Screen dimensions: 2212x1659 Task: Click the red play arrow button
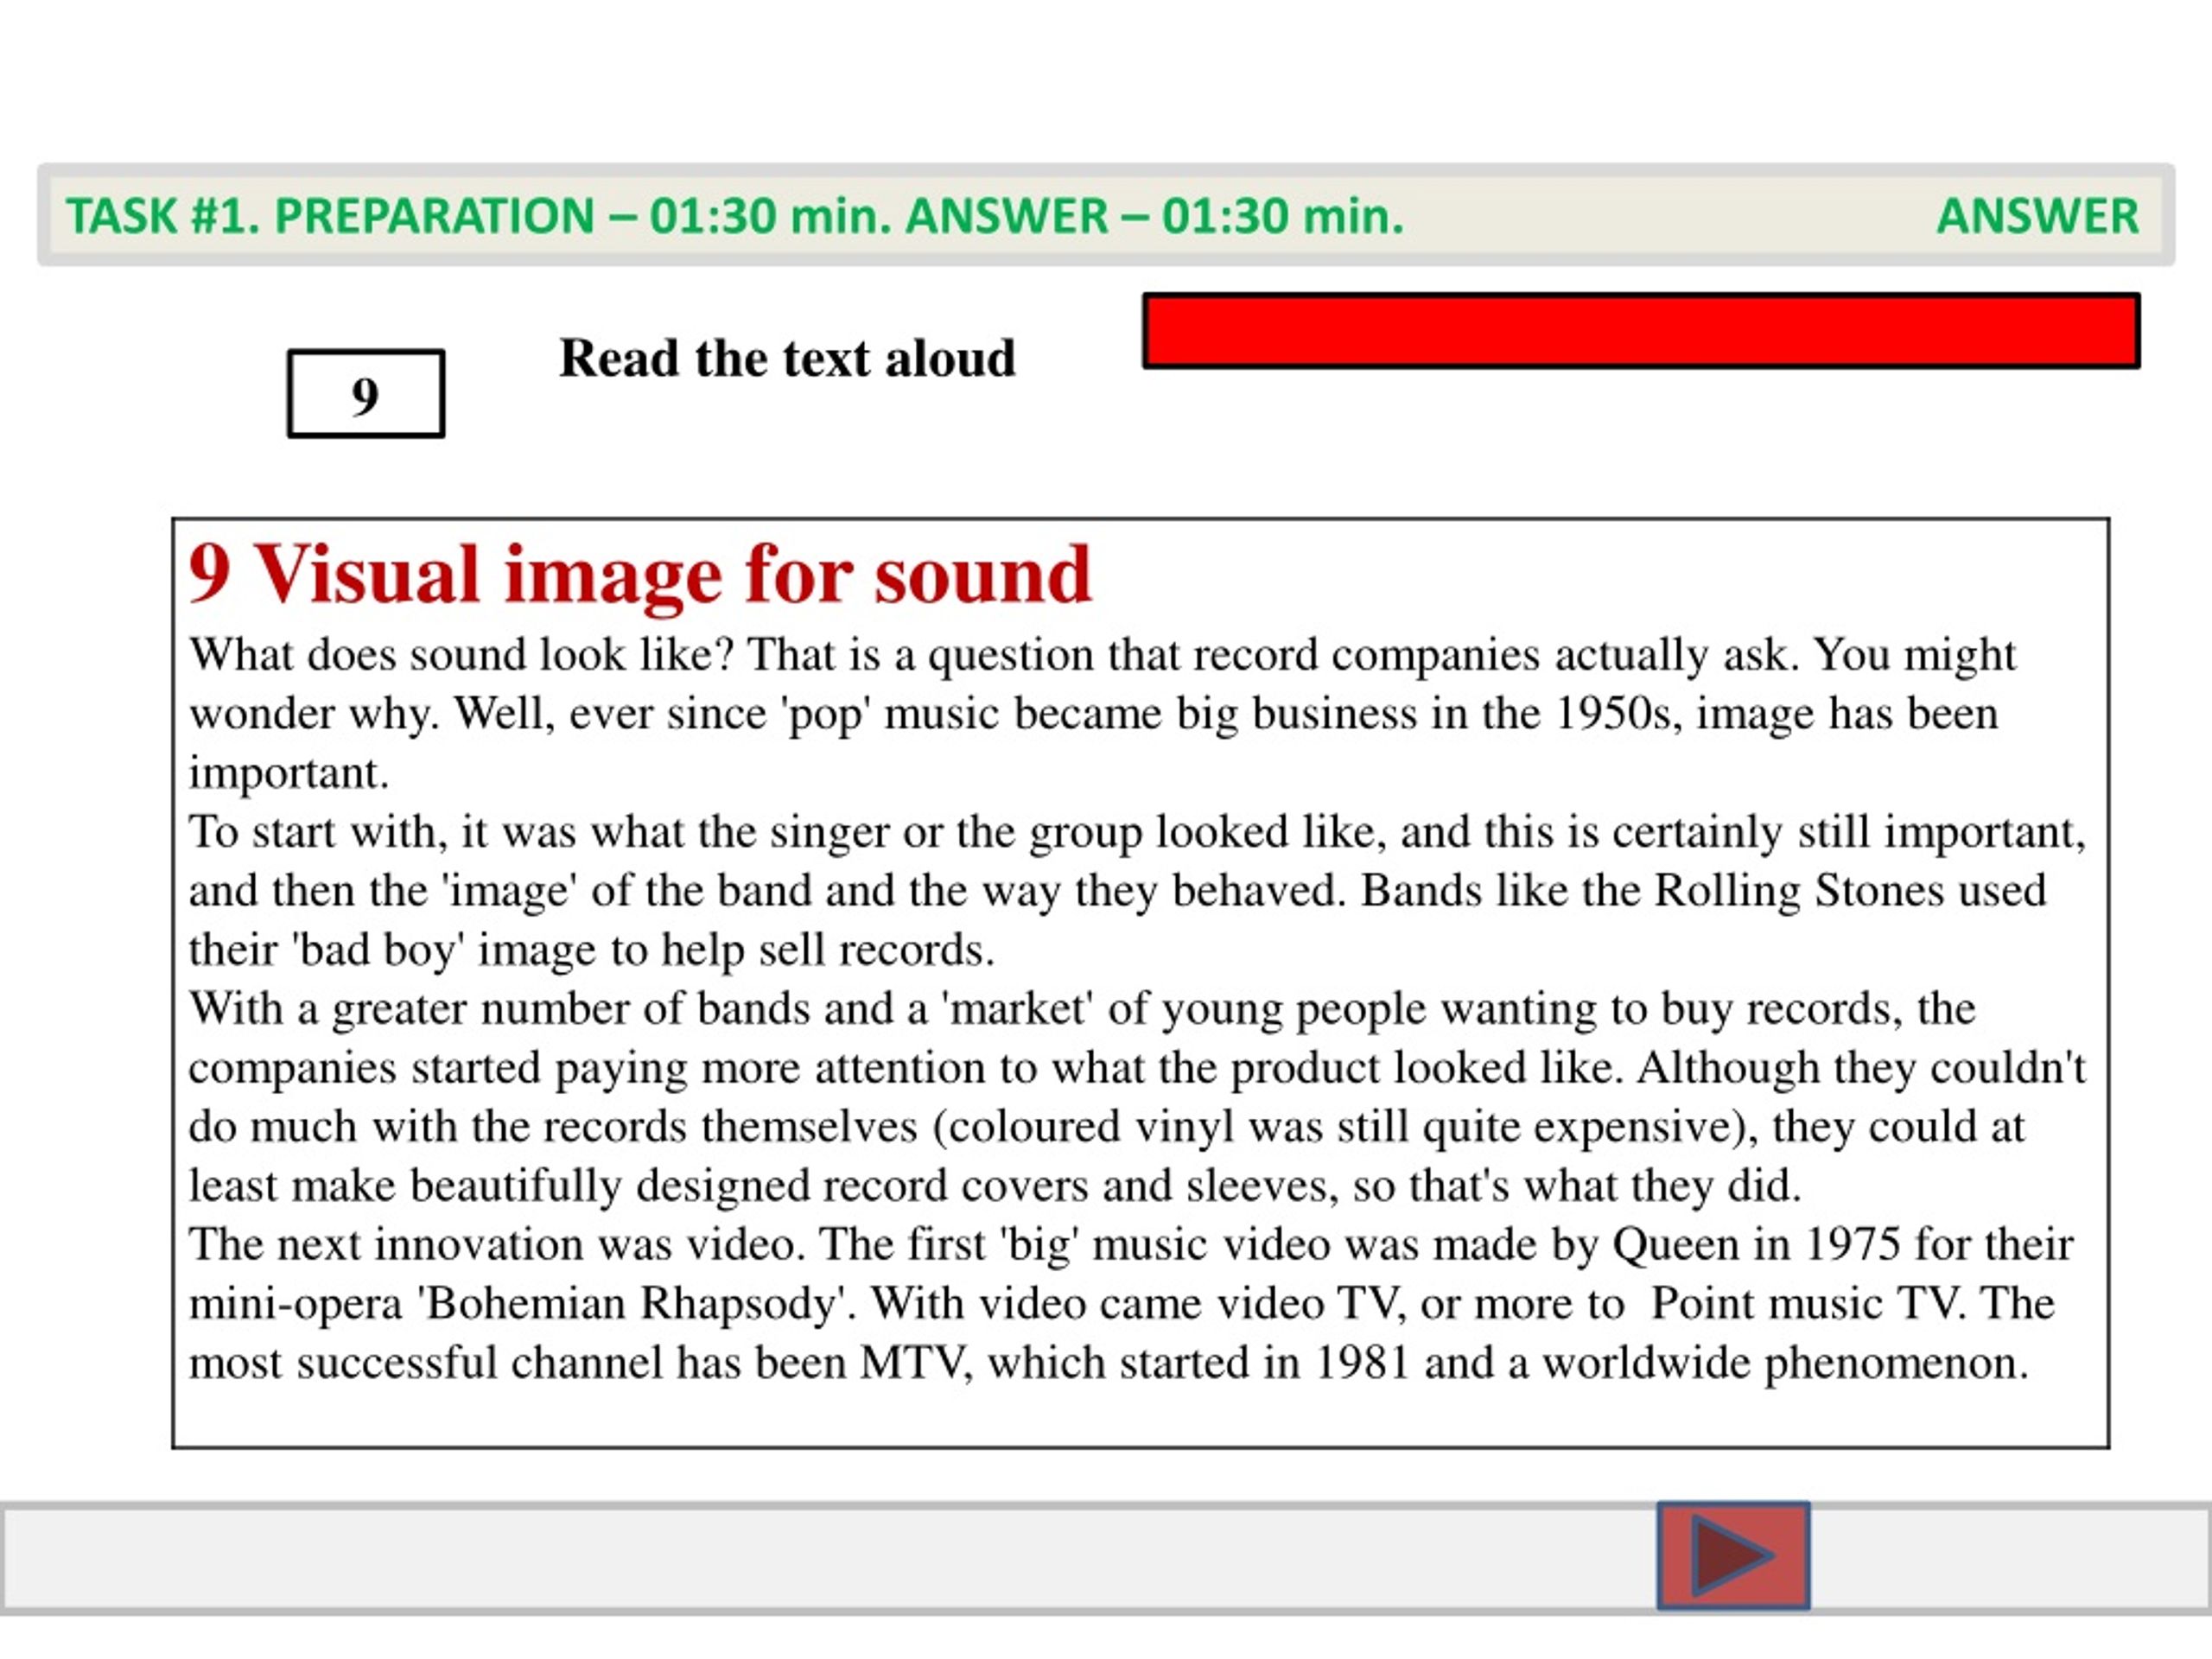[x=1733, y=1555]
